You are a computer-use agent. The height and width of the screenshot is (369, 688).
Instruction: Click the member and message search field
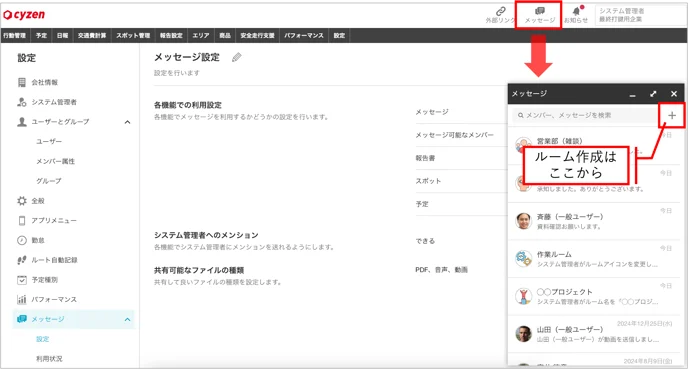click(585, 115)
